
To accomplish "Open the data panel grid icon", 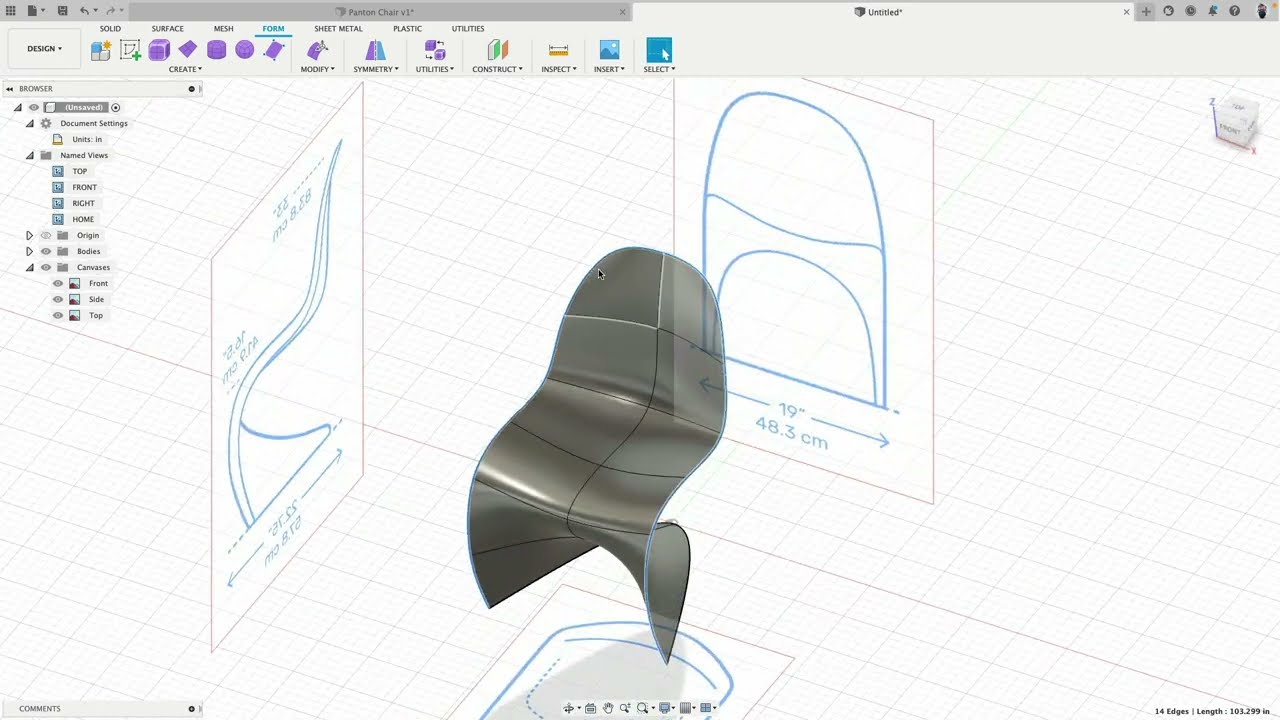I will click(x=11, y=11).
